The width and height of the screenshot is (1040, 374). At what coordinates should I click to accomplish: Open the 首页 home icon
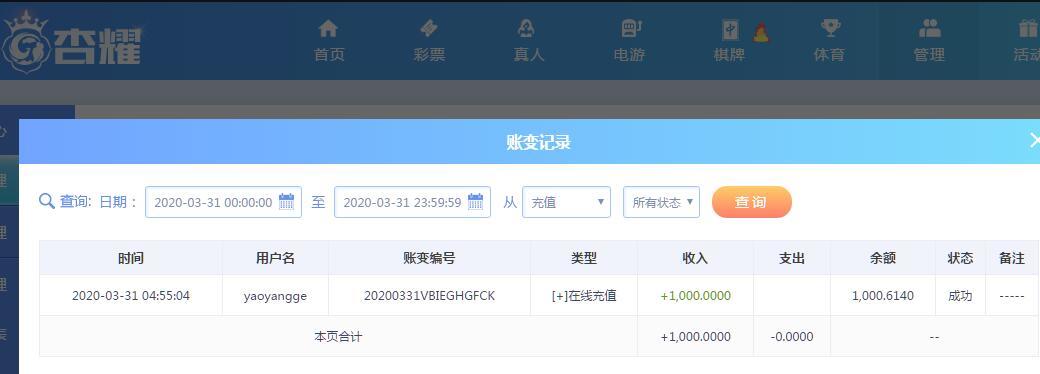(x=328, y=29)
